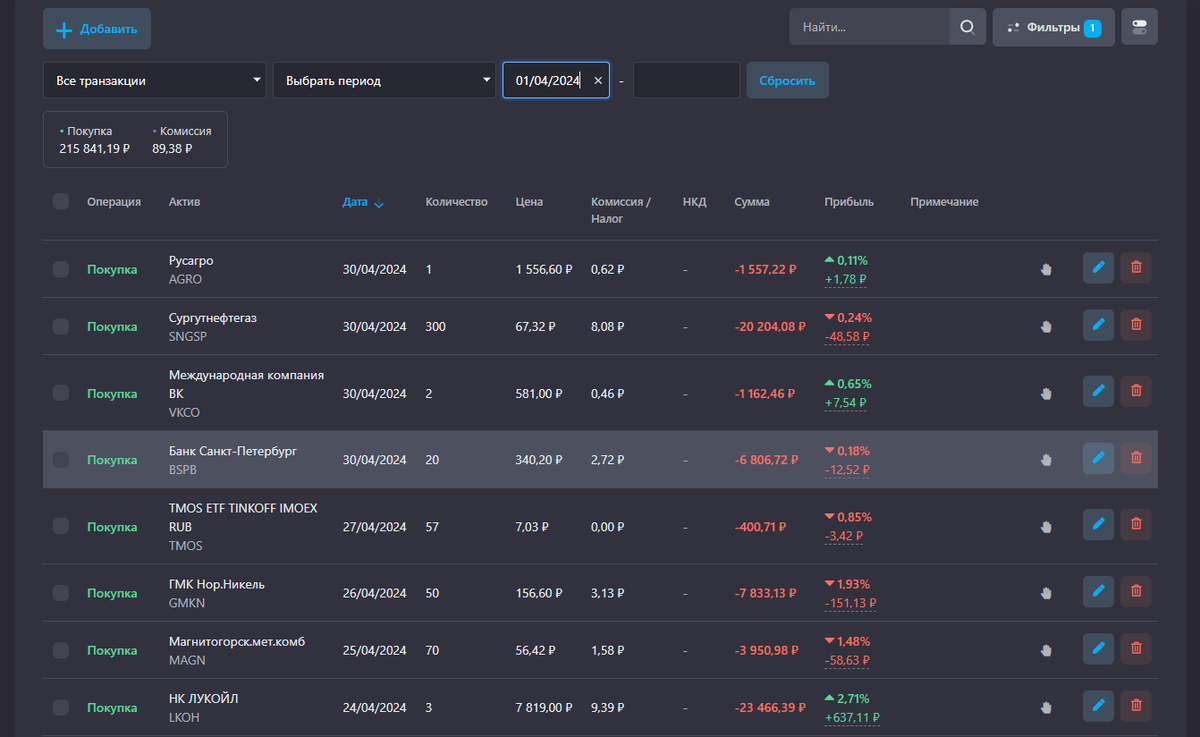
Task: Click the +637,11 ₽ profit value
Action: pos(851,718)
